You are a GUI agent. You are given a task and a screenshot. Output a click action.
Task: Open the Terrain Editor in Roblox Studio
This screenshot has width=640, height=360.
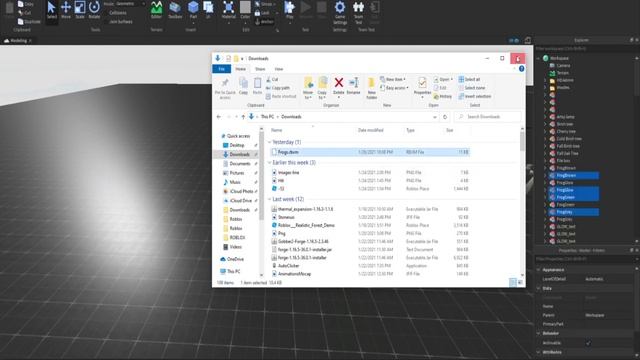(x=156, y=10)
